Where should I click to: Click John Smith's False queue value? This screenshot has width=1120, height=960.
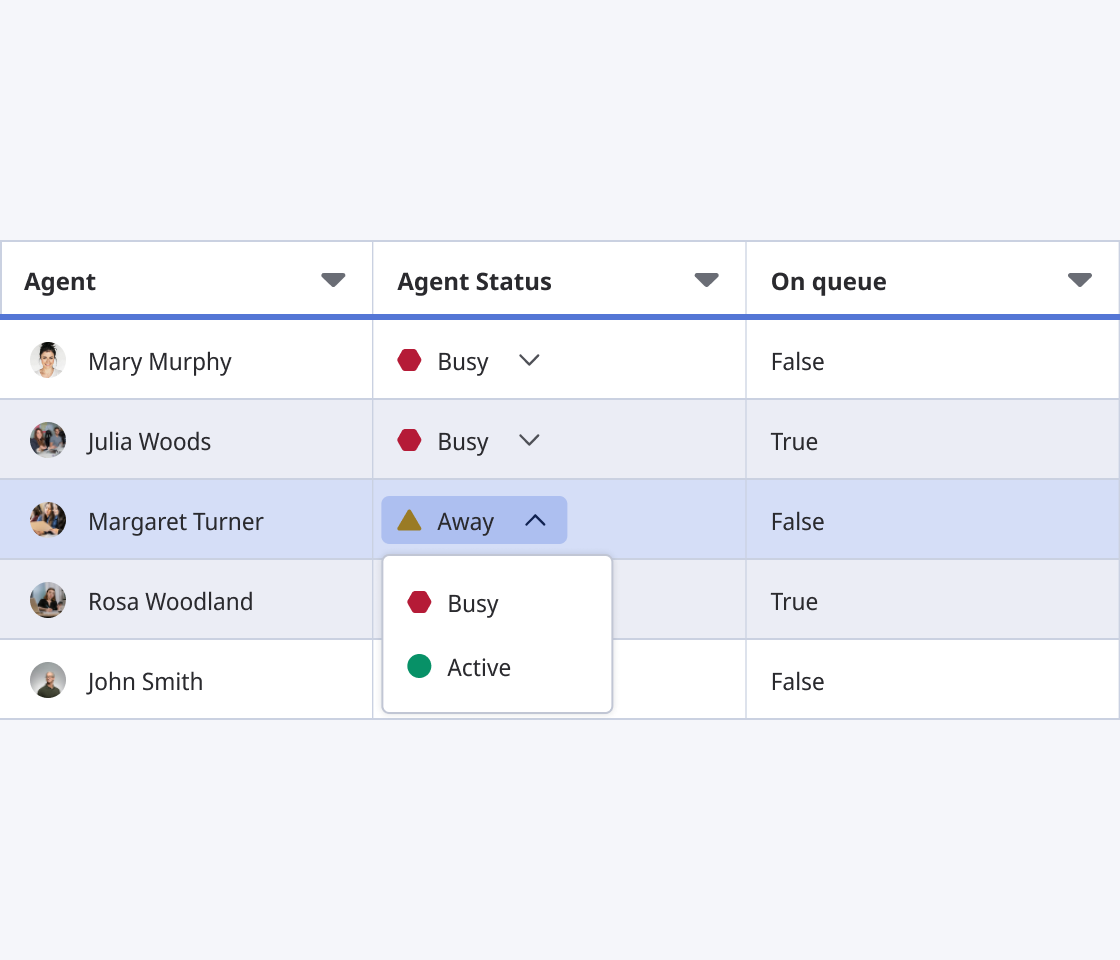click(x=797, y=681)
